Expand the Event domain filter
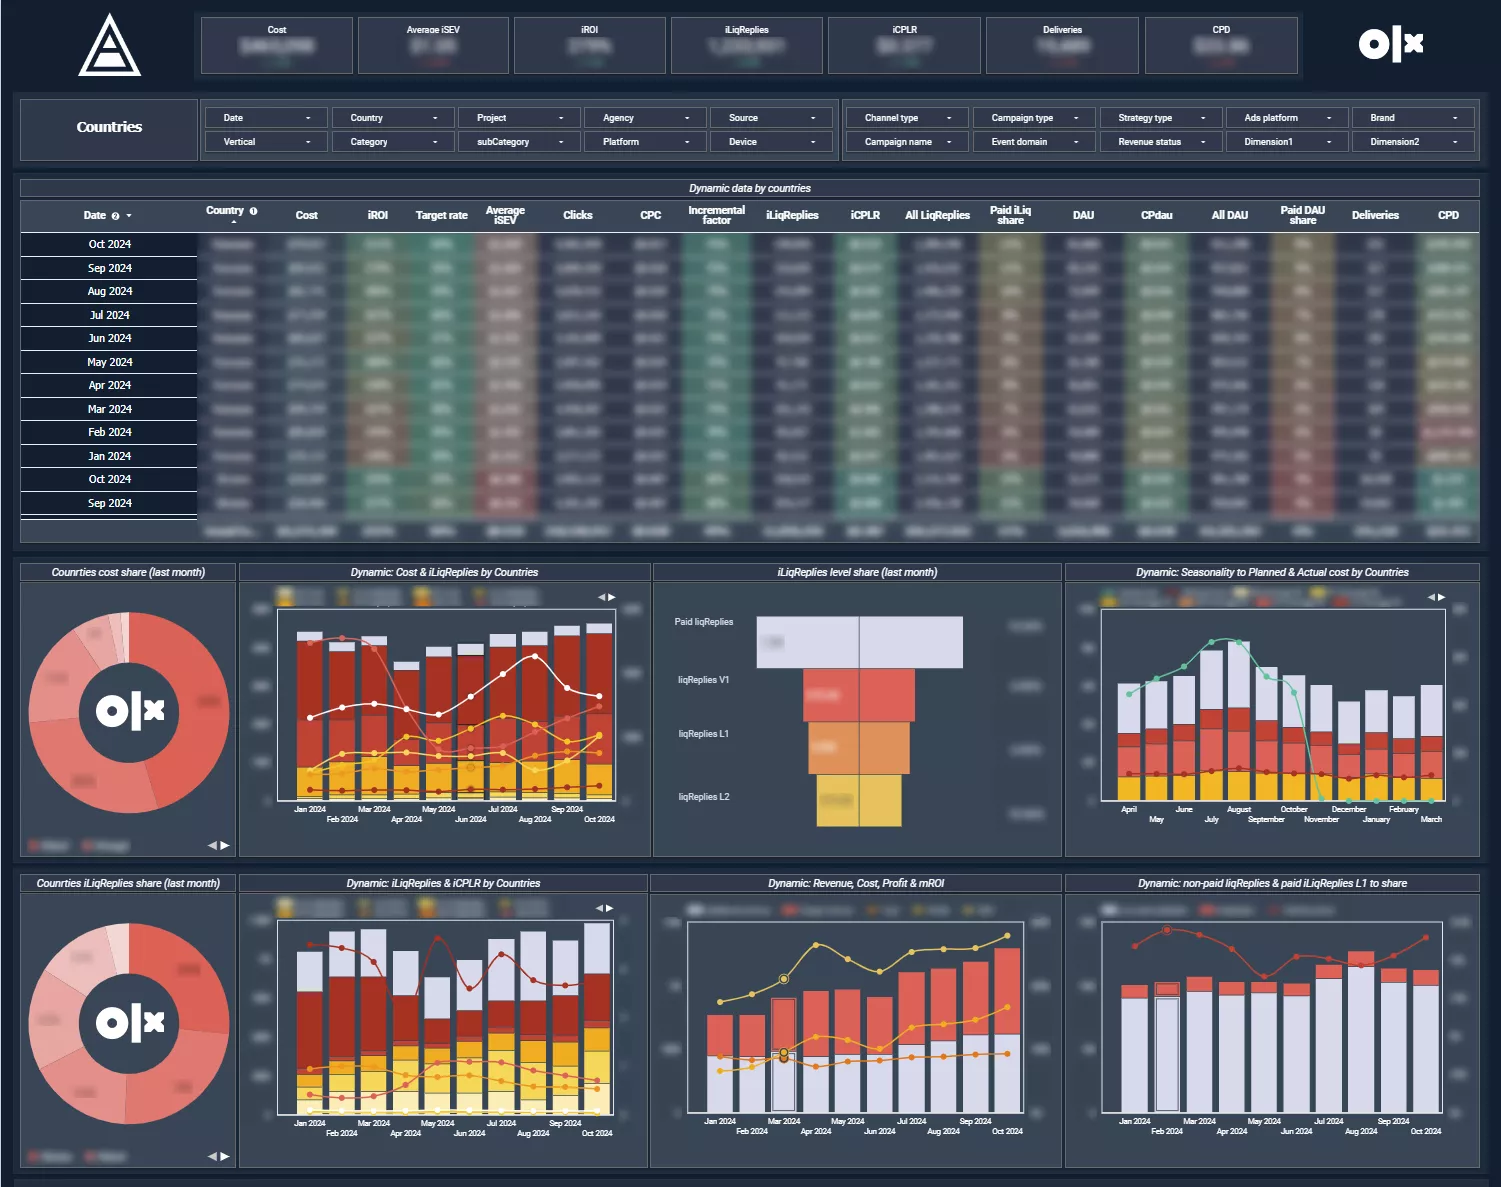1501x1187 pixels. click(1034, 142)
